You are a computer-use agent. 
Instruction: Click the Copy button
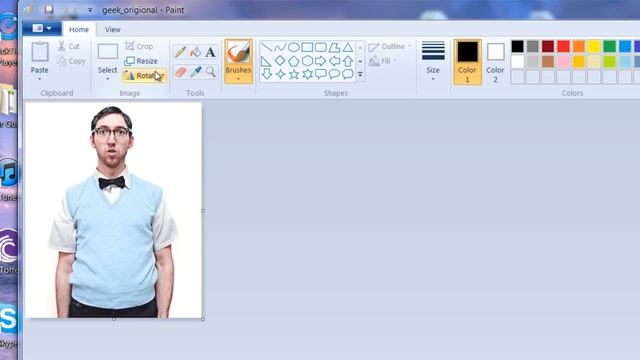(x=71, y=61)
